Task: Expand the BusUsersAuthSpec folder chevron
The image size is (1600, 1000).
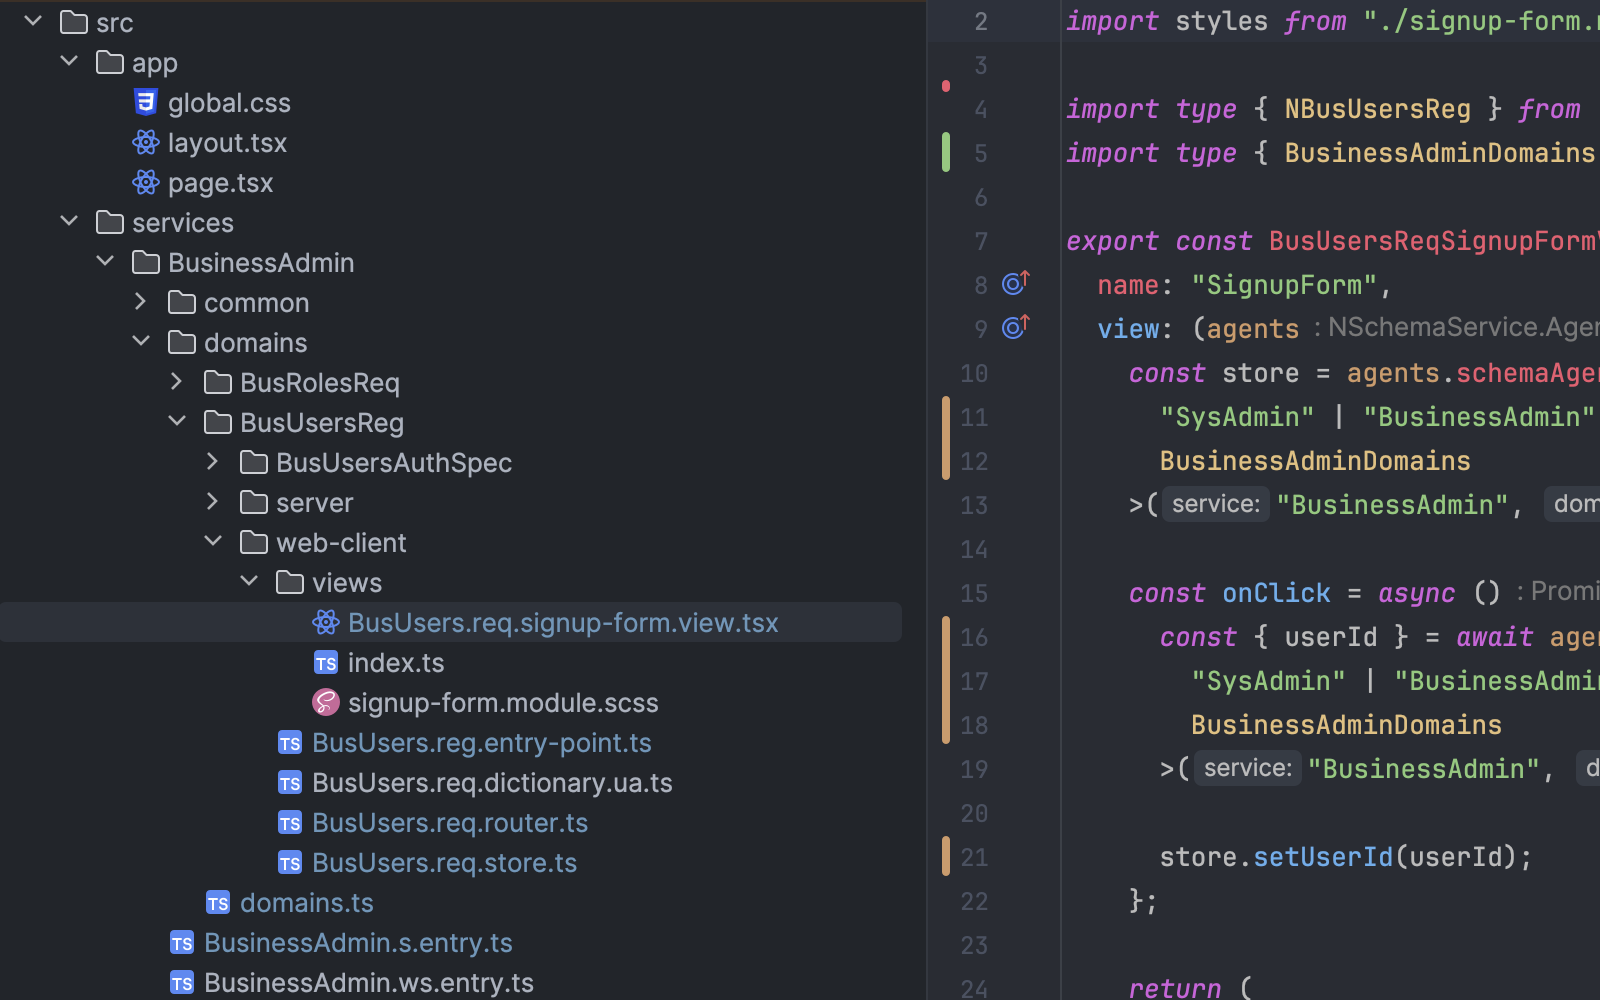Action: click(x=213, y=461)
